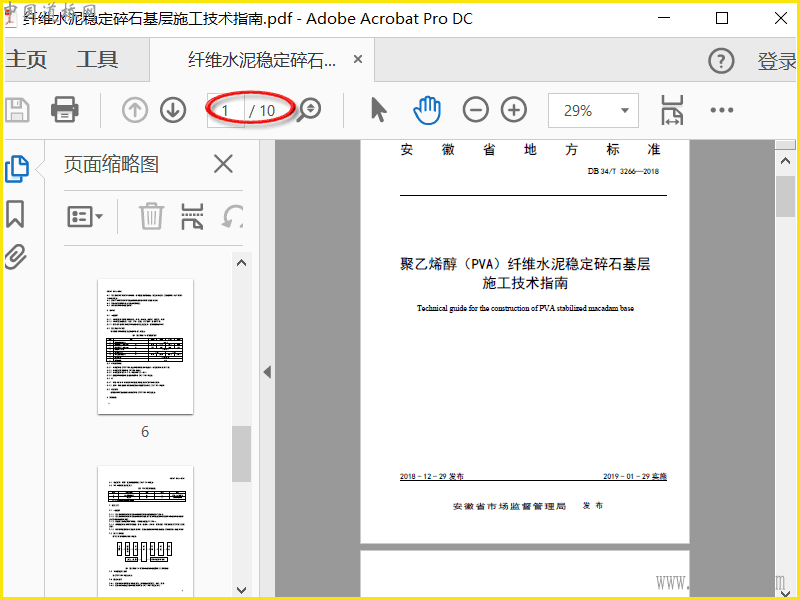The width and height of the screenshot is (800, 600).
Task: Click the 2019-01-29 实施 date text
Action: coord(635,476)
